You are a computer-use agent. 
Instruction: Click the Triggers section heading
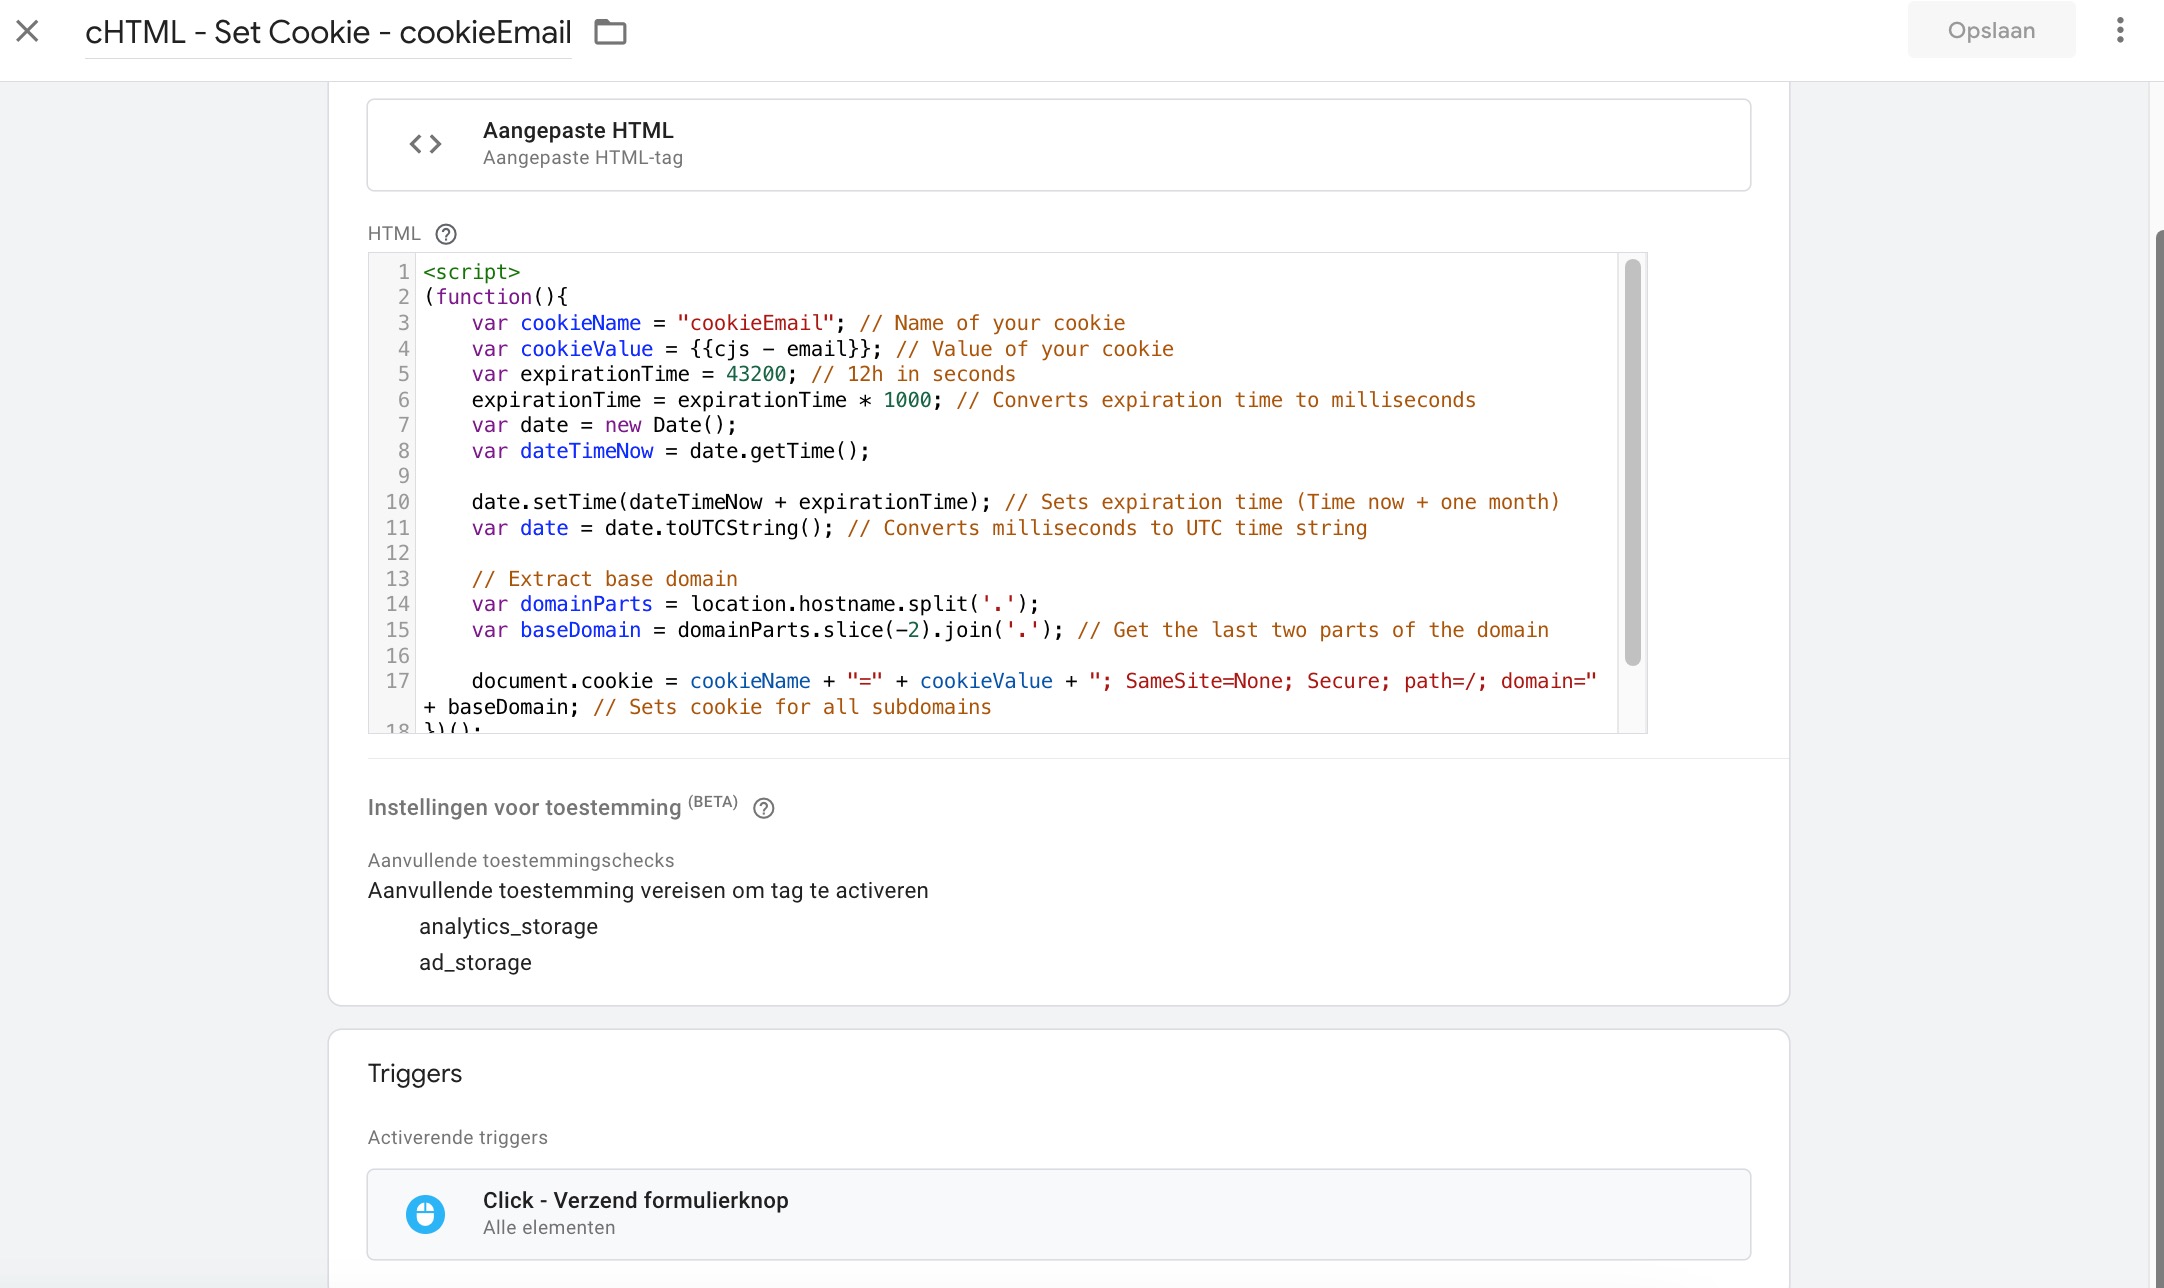click(414, 1074)
